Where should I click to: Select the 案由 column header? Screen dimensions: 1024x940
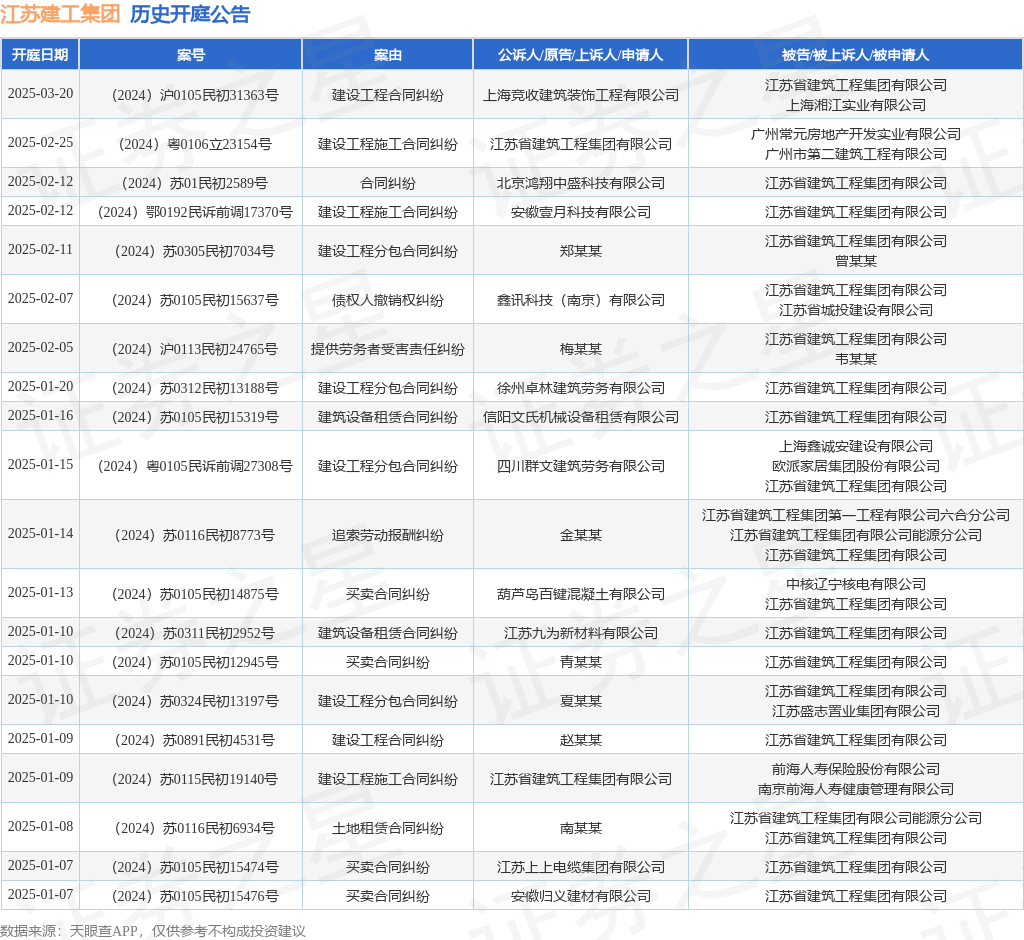(x=387, y=55)
